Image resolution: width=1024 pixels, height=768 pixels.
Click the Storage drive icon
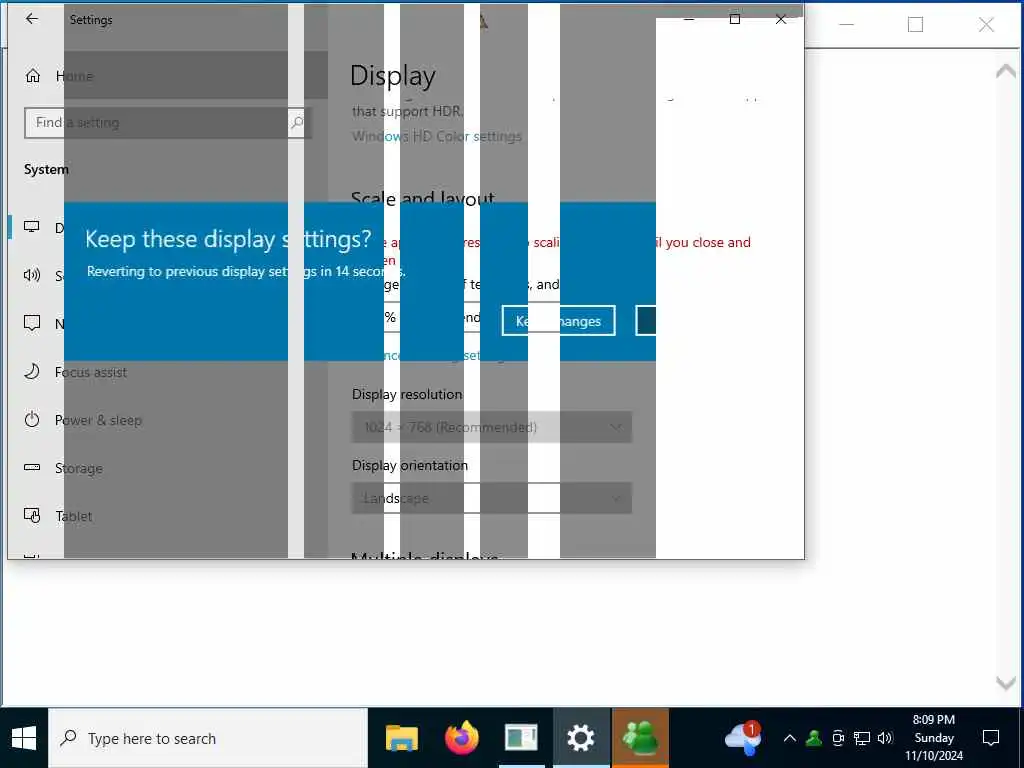[x=32, y=467]
